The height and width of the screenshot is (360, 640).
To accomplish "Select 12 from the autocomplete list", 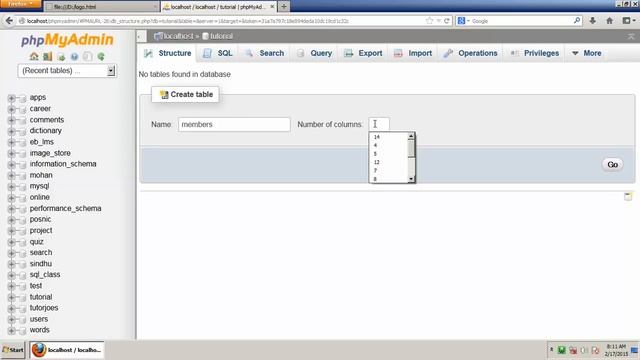I will tap(388, 162).
